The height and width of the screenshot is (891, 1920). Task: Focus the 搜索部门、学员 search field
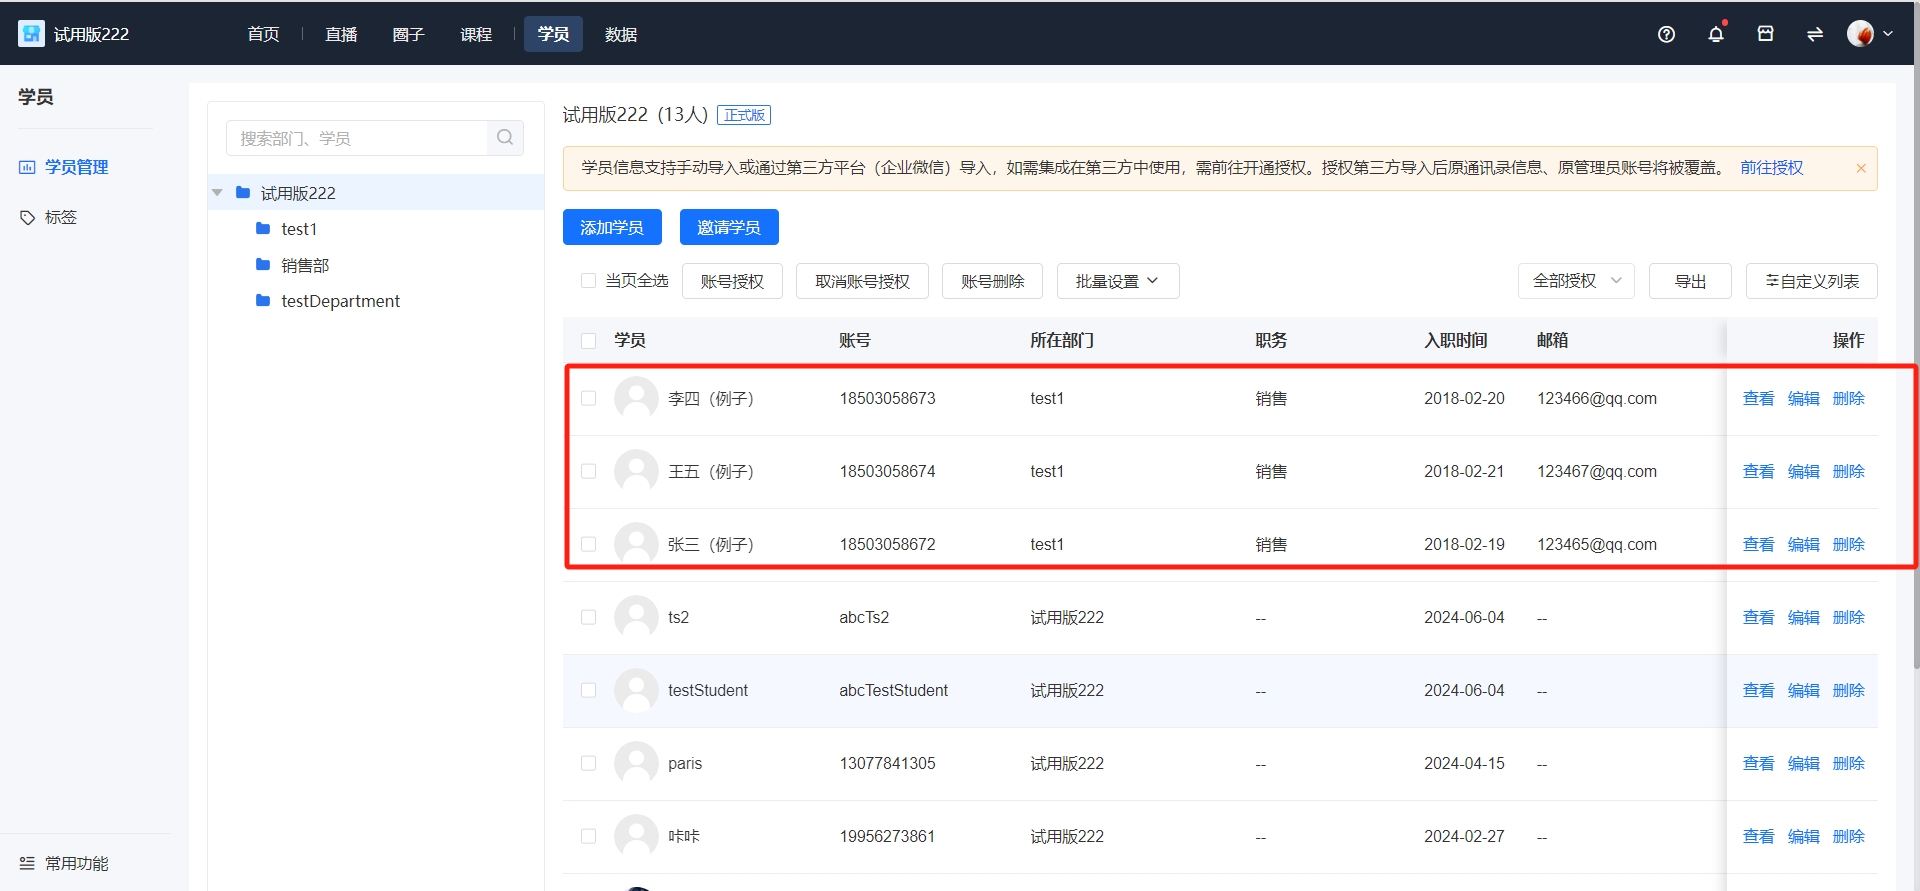[x=357, y=138]
